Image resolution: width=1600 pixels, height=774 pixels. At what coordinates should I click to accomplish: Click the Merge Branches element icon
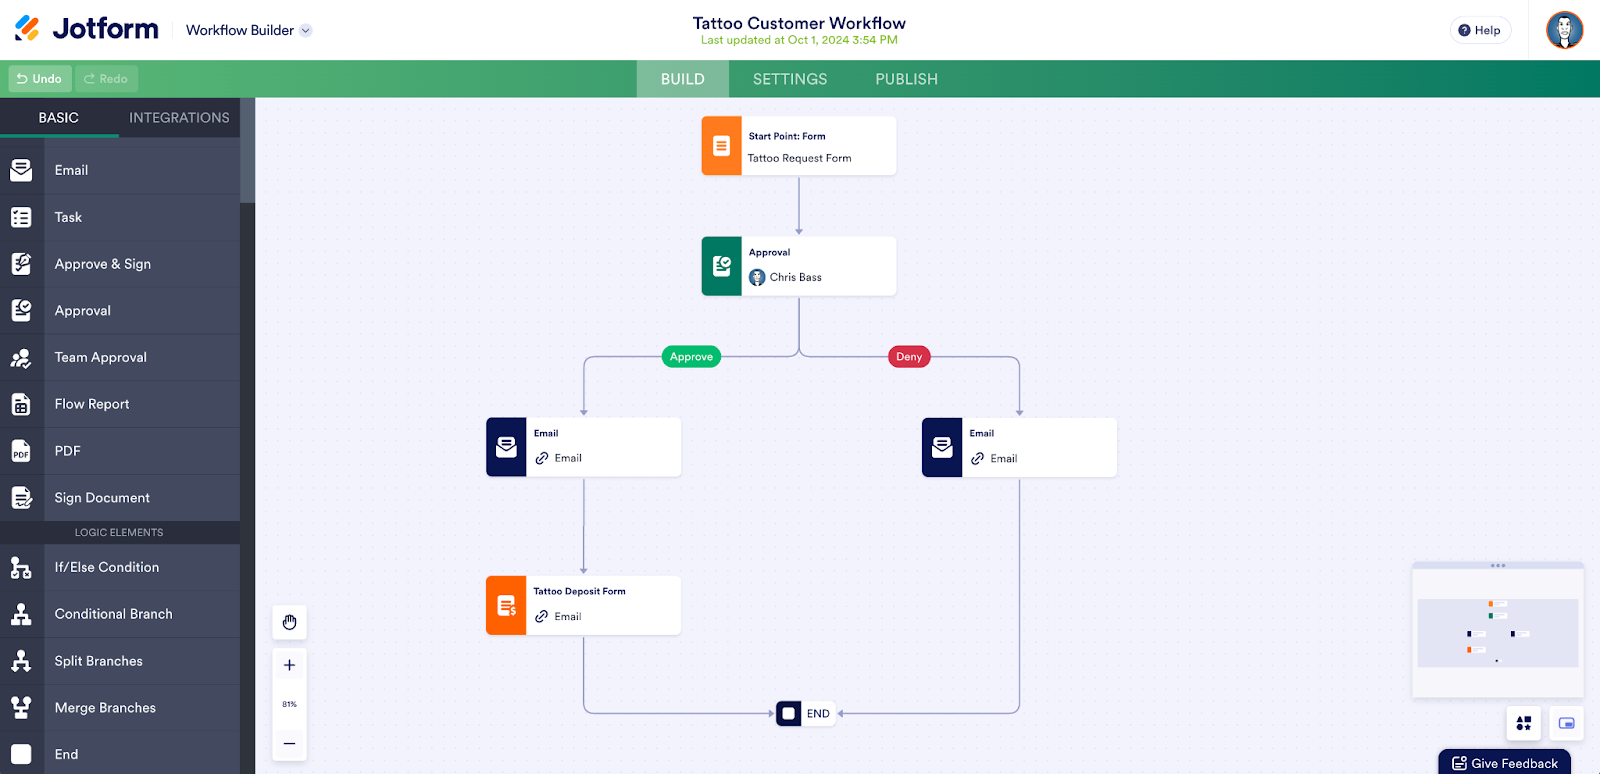coord(21,708)
